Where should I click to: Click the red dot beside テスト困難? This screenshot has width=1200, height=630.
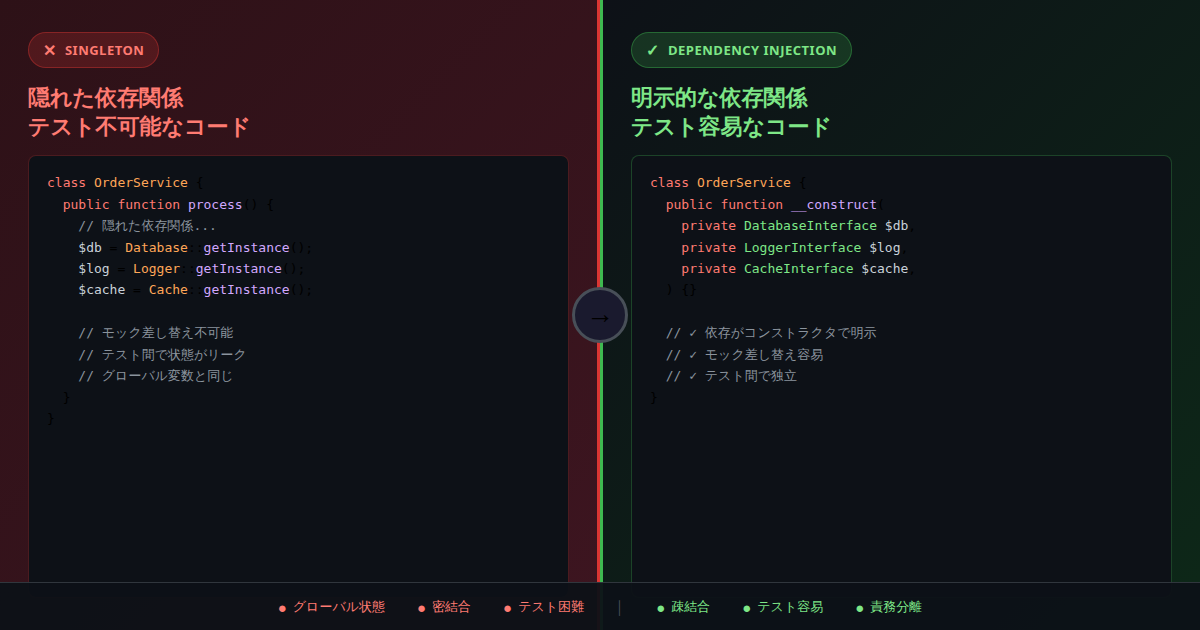pyautogui.click(x=508, y=608)
